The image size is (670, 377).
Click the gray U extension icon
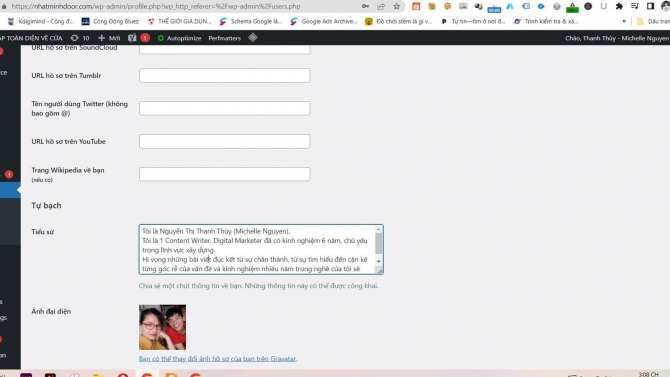603,6
